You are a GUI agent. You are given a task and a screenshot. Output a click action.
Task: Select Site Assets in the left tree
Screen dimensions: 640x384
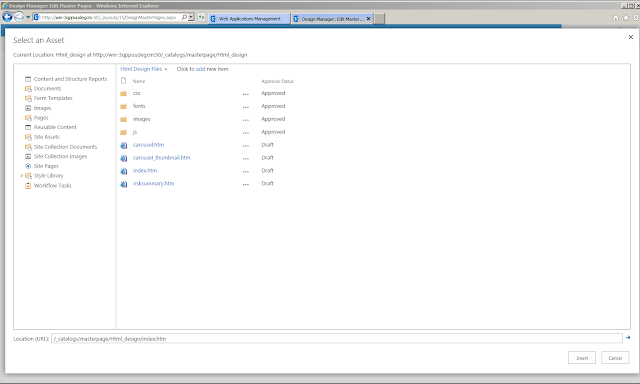(47, 137)
